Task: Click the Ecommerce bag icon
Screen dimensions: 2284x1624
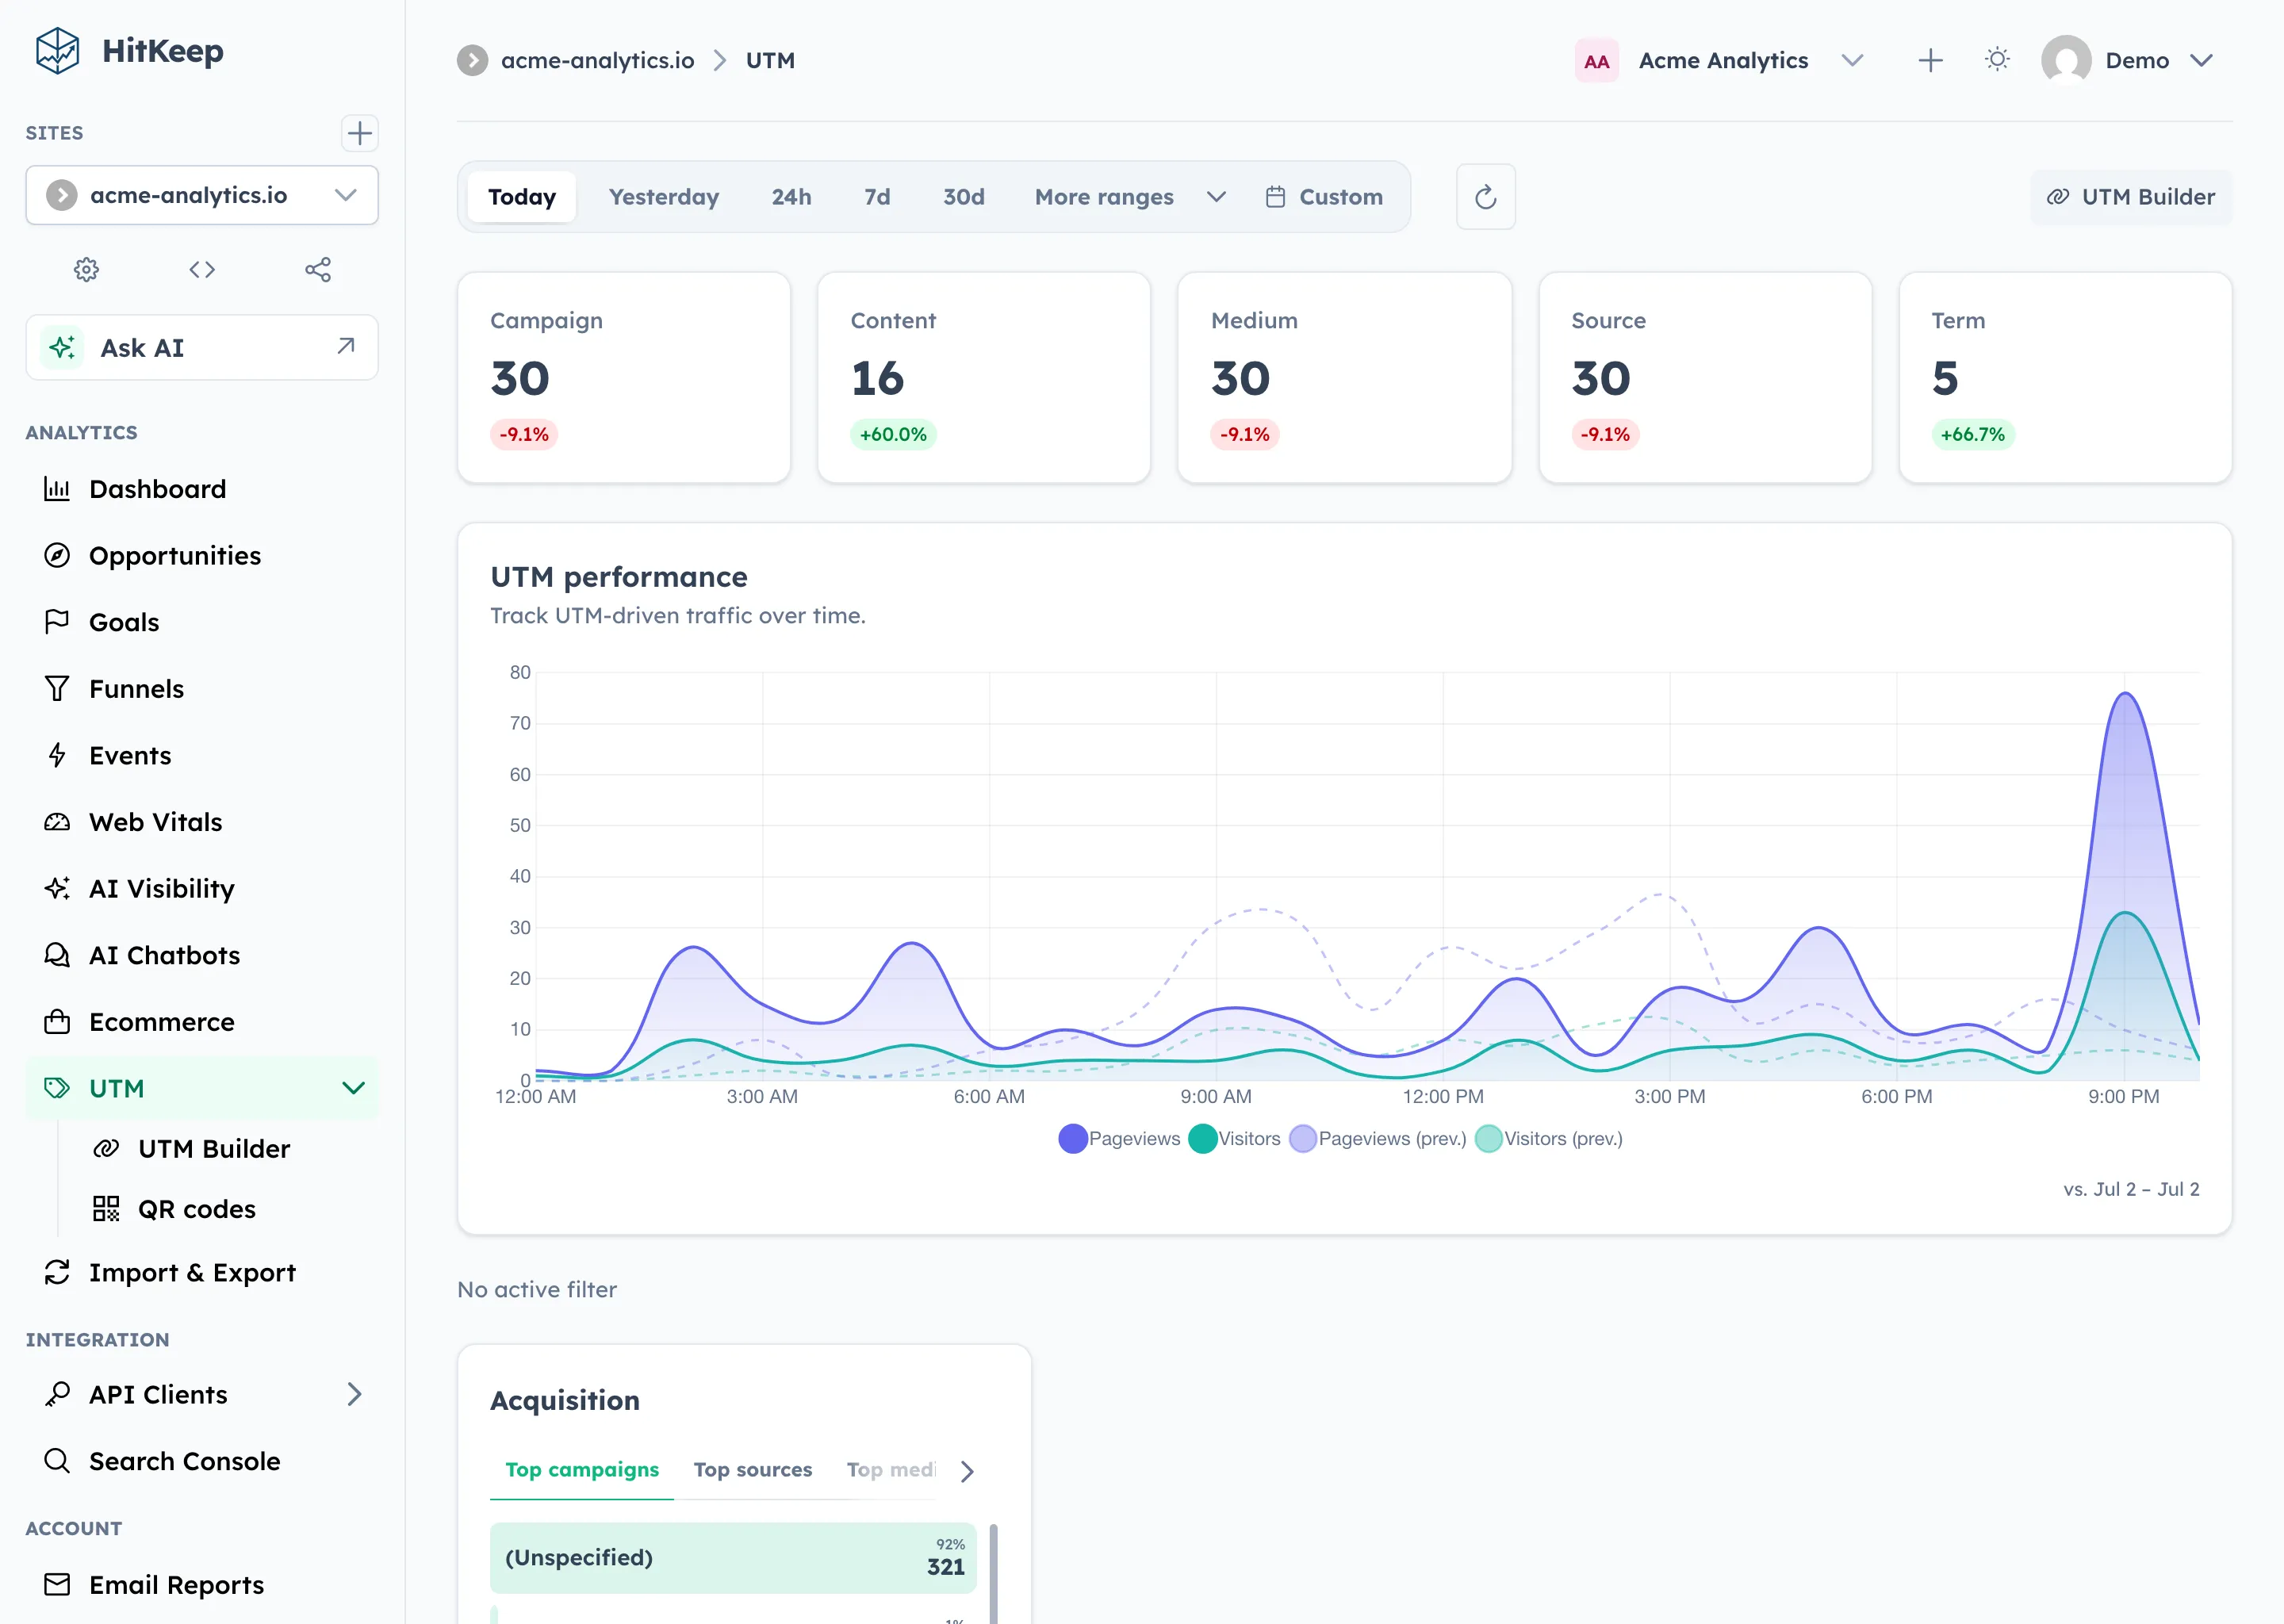Action: [x=57, y=1021]
